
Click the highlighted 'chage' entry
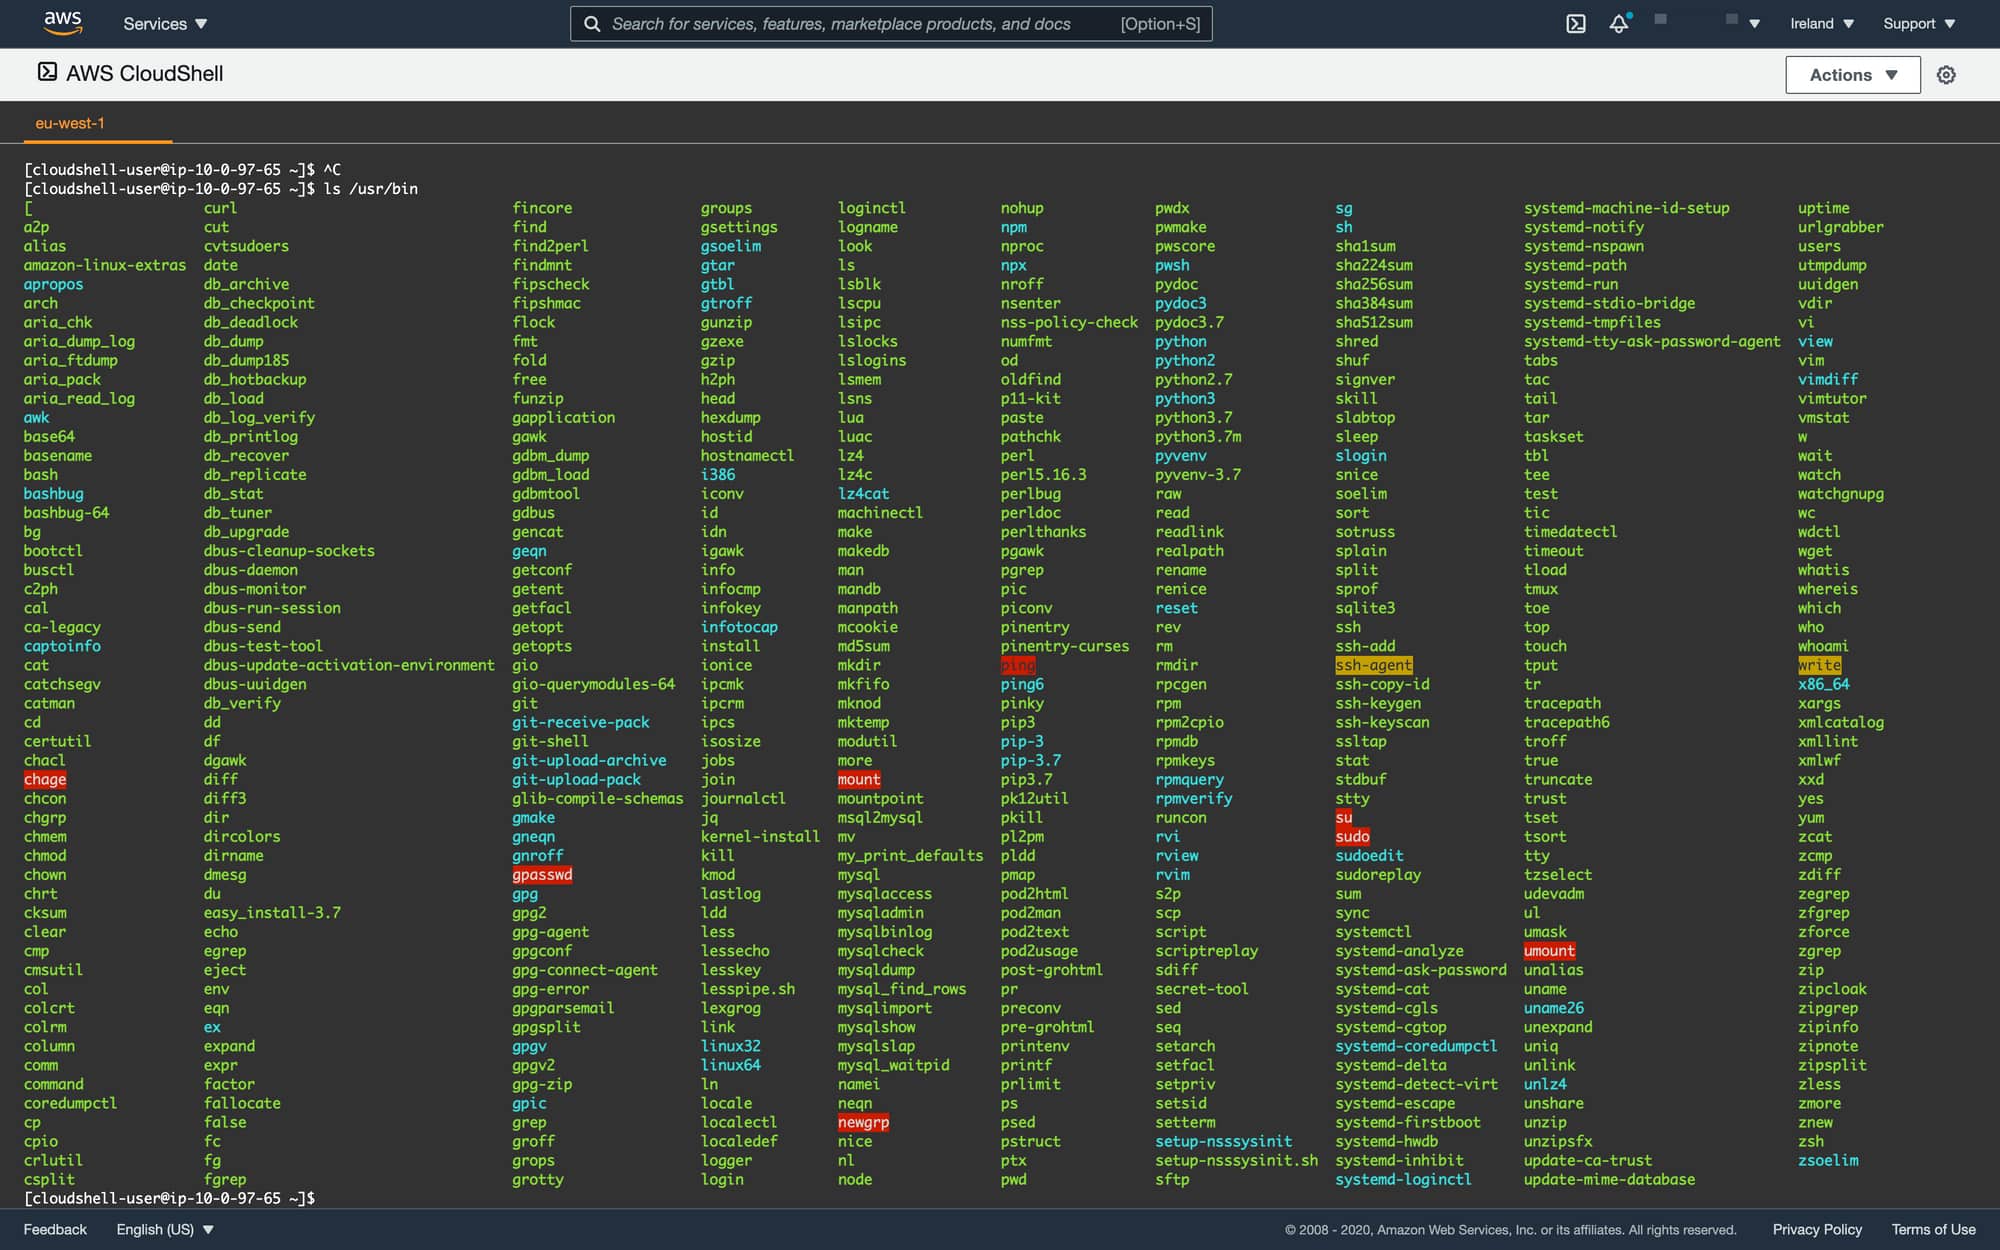coord(45,779)
